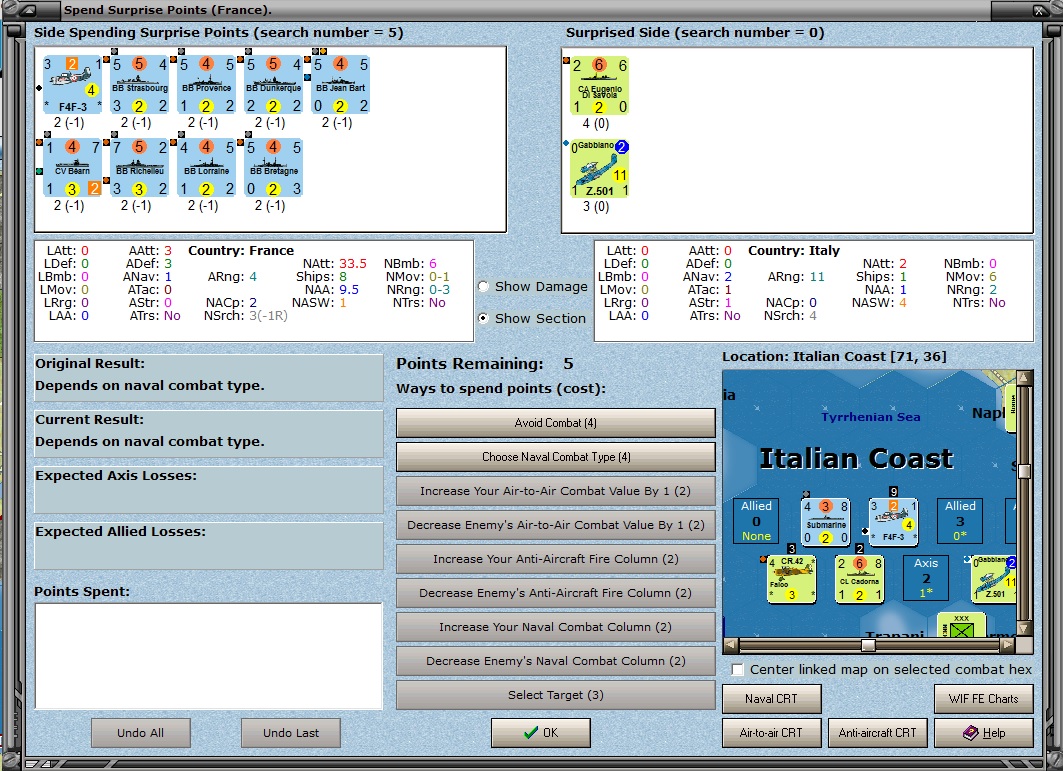The width and height of the screenshot is (1063, 771).
Task: Click the Points Spent list box
Action: click(x=209, y=656)
